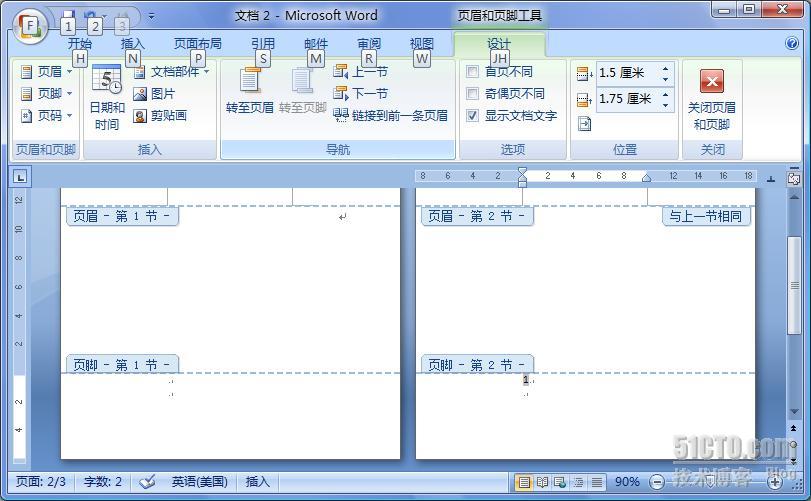This screenshot has width=811, height=501.
Task: Click vertical scrollbar up arrow
Action: point(794,198)
